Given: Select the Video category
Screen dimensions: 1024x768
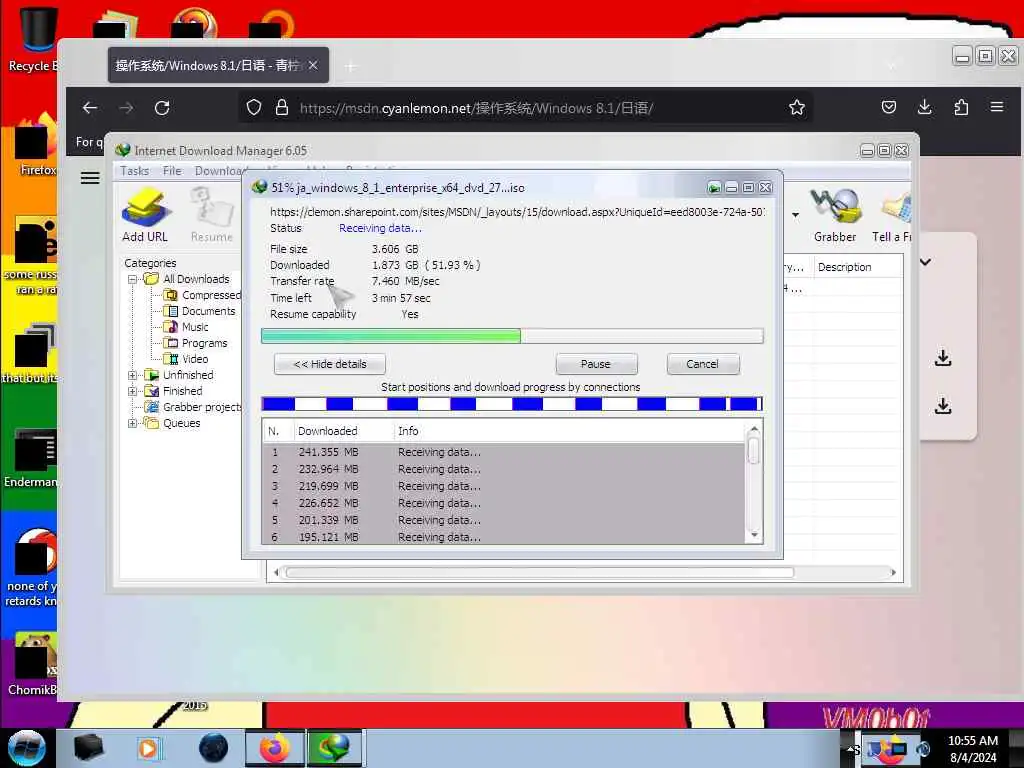Looking at the screenshot, I should [186, 359].
